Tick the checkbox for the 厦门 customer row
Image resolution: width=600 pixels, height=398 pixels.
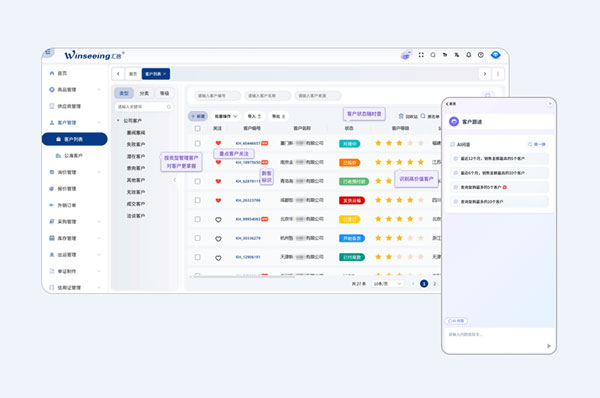(197, 143)
